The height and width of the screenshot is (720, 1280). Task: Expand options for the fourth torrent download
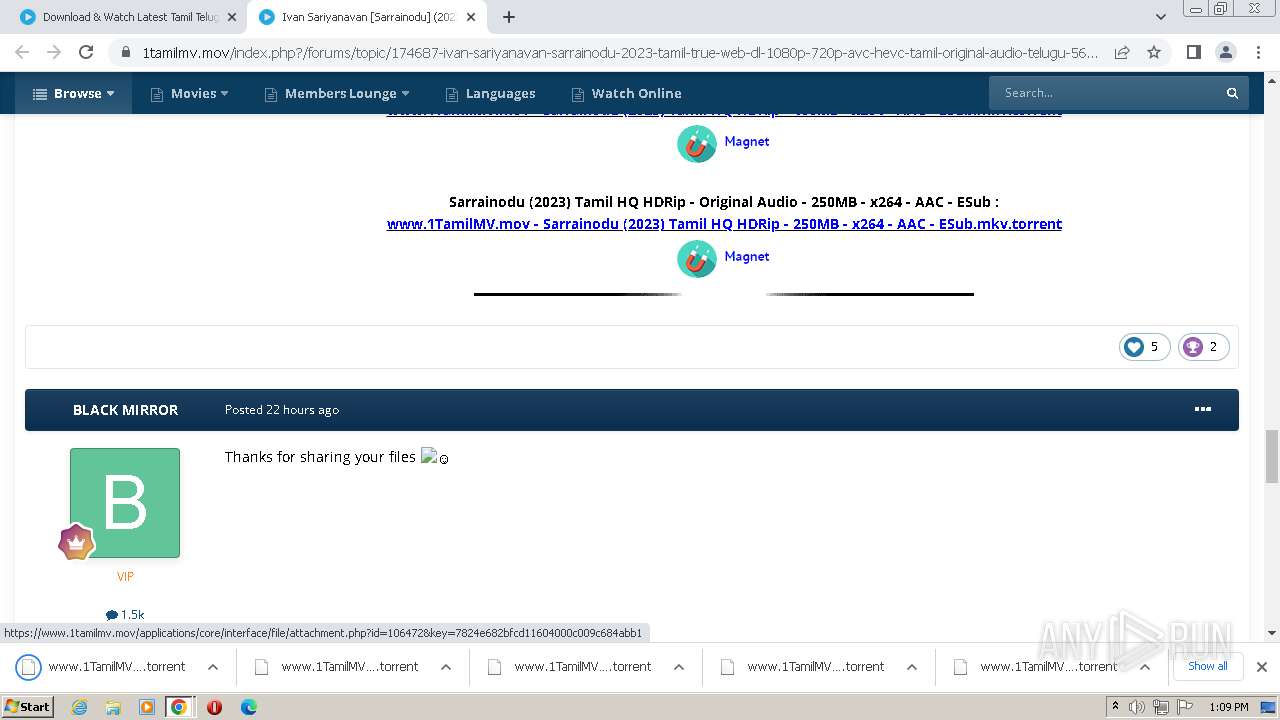tap(912, 667)
